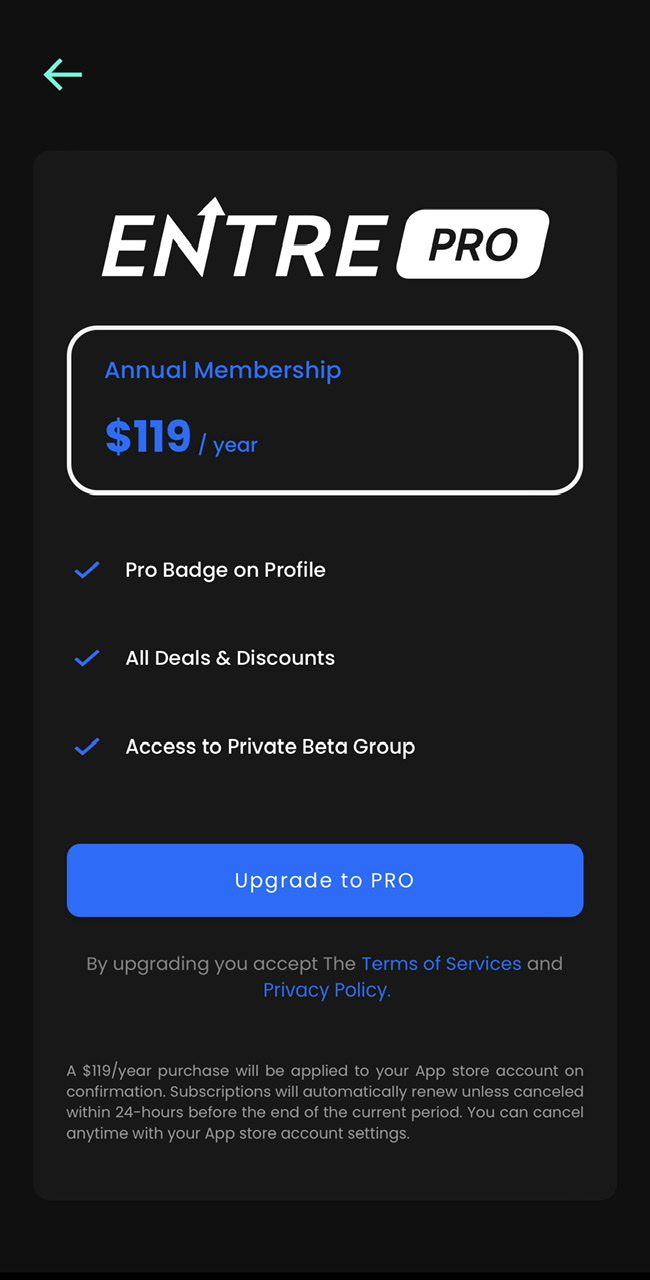Tap 'By upgrading you accept The' text
This screenshot has width=650, height=1280.
pyautogui.click(x=221, y=964)
